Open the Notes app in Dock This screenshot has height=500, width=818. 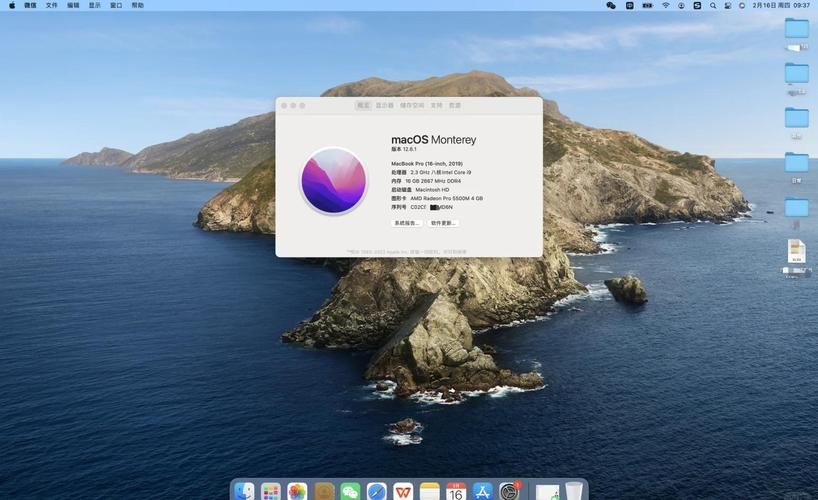click(x=429, y=491)
